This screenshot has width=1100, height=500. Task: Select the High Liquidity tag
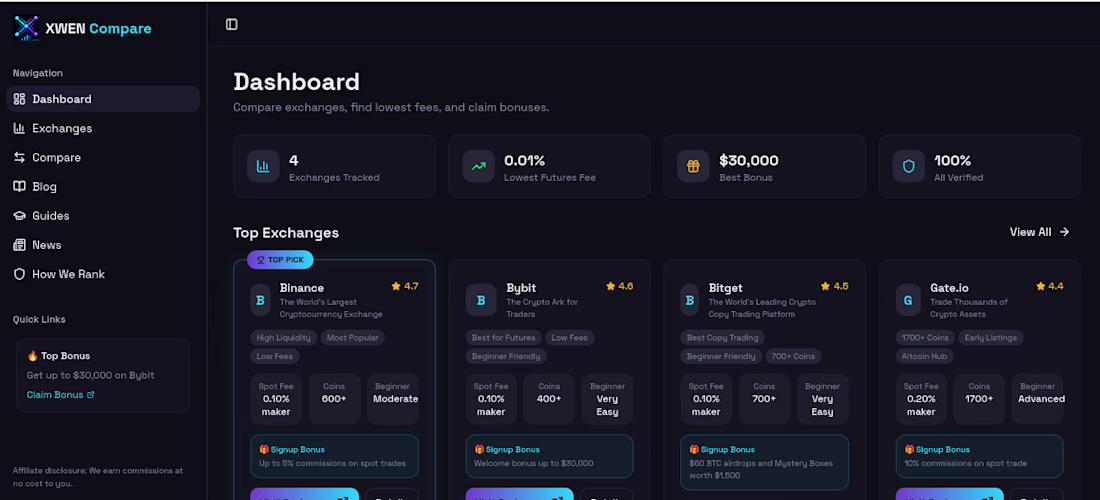pyautogui.click(x=283, y=337)
